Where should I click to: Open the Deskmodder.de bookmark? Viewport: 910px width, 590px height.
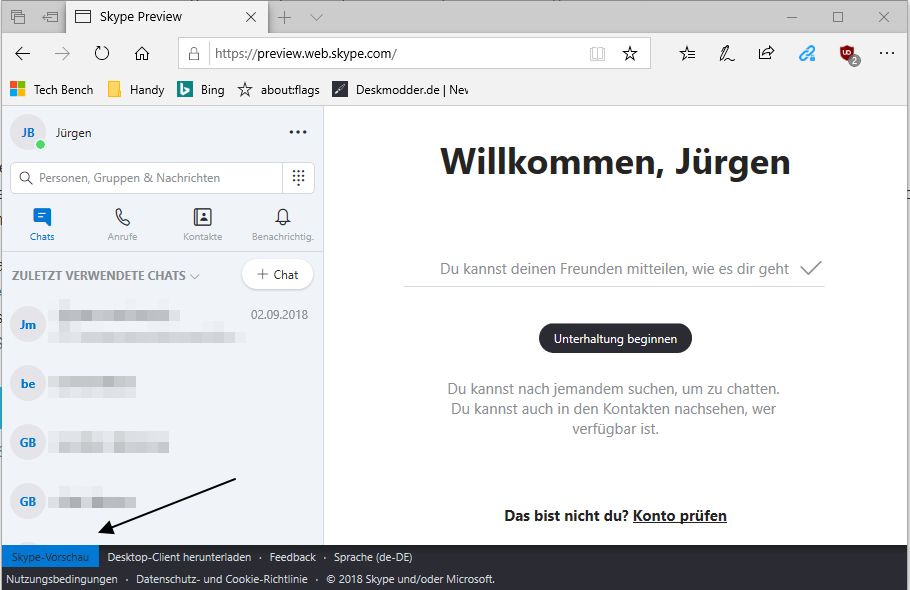point(400,89)
